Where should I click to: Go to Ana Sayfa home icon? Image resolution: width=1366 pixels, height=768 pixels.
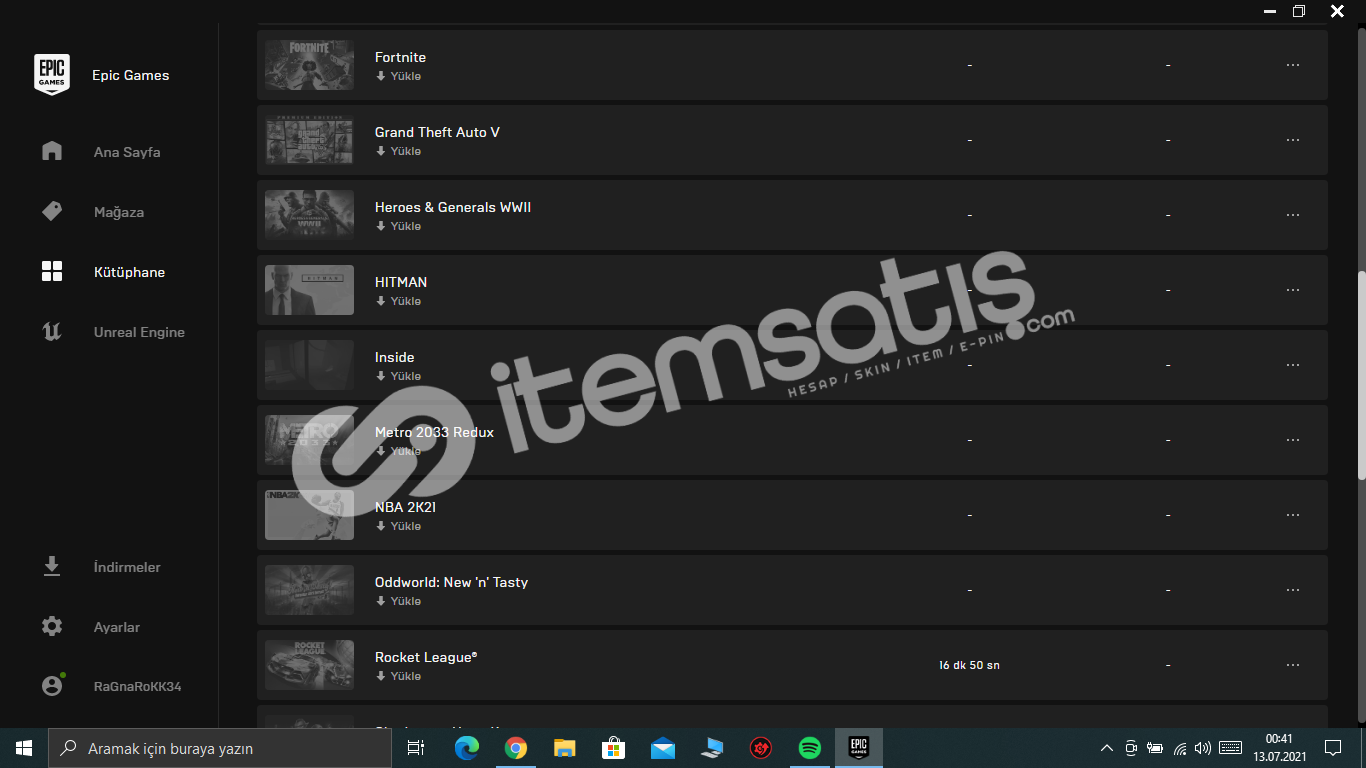[52, 151]
